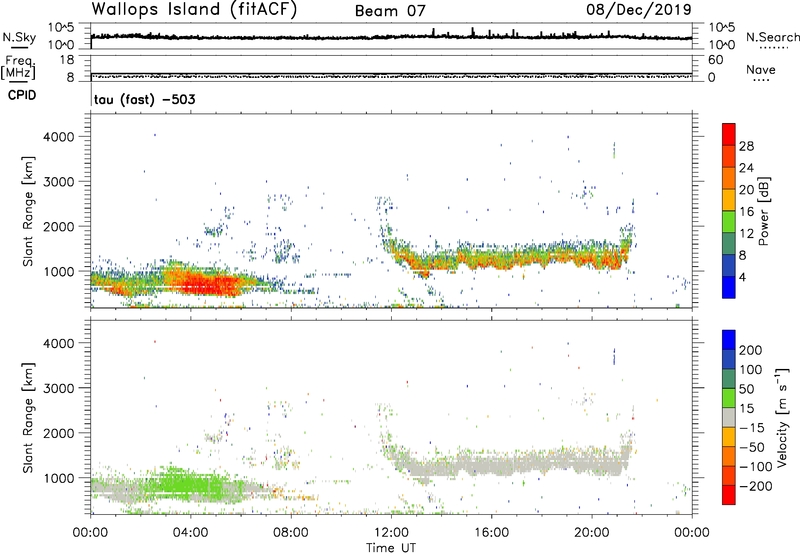Click the 'Freq. [MHz]' axis label
The image size is (800, 554).
[x=19, y=68]
